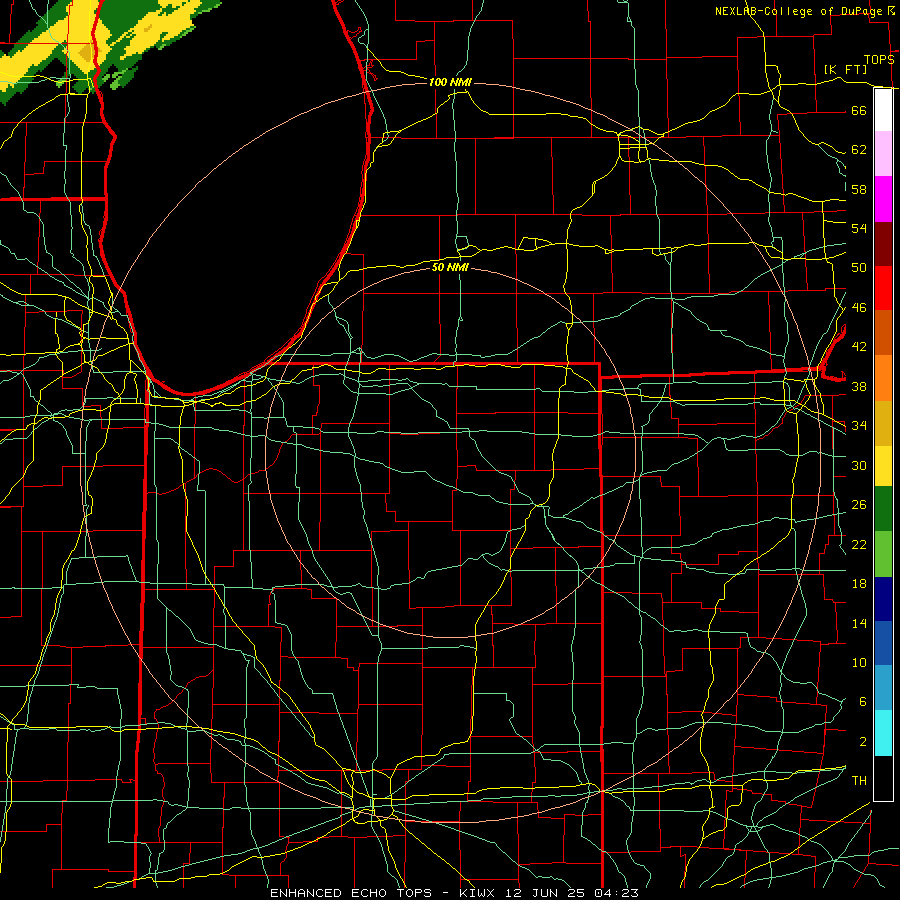Click the "18" scale value
The height and width of the screenshot is (900, 900).
pos(859,584)
